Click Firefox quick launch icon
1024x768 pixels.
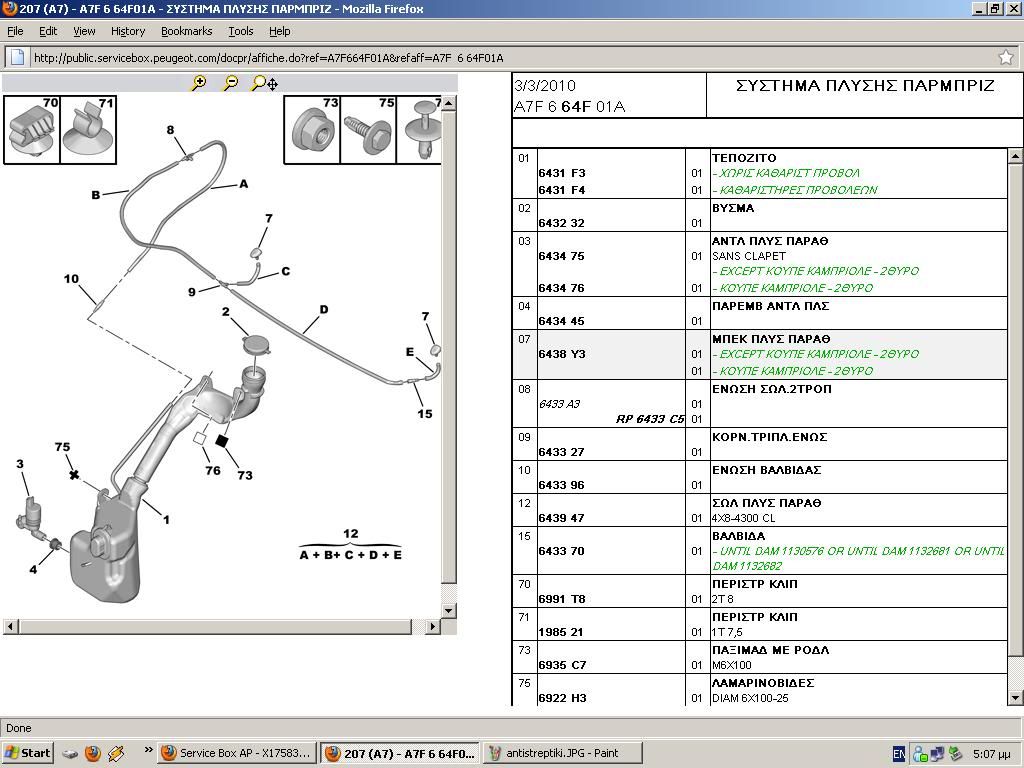[93, 753]
